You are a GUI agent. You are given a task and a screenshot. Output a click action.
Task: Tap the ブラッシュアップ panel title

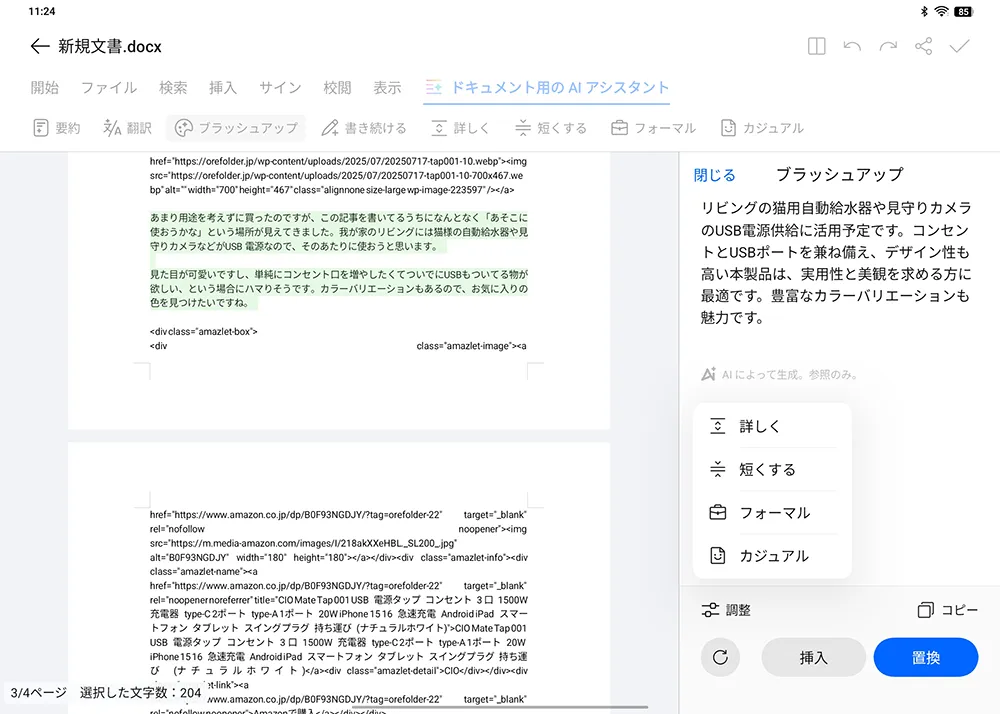click(839, 175)
